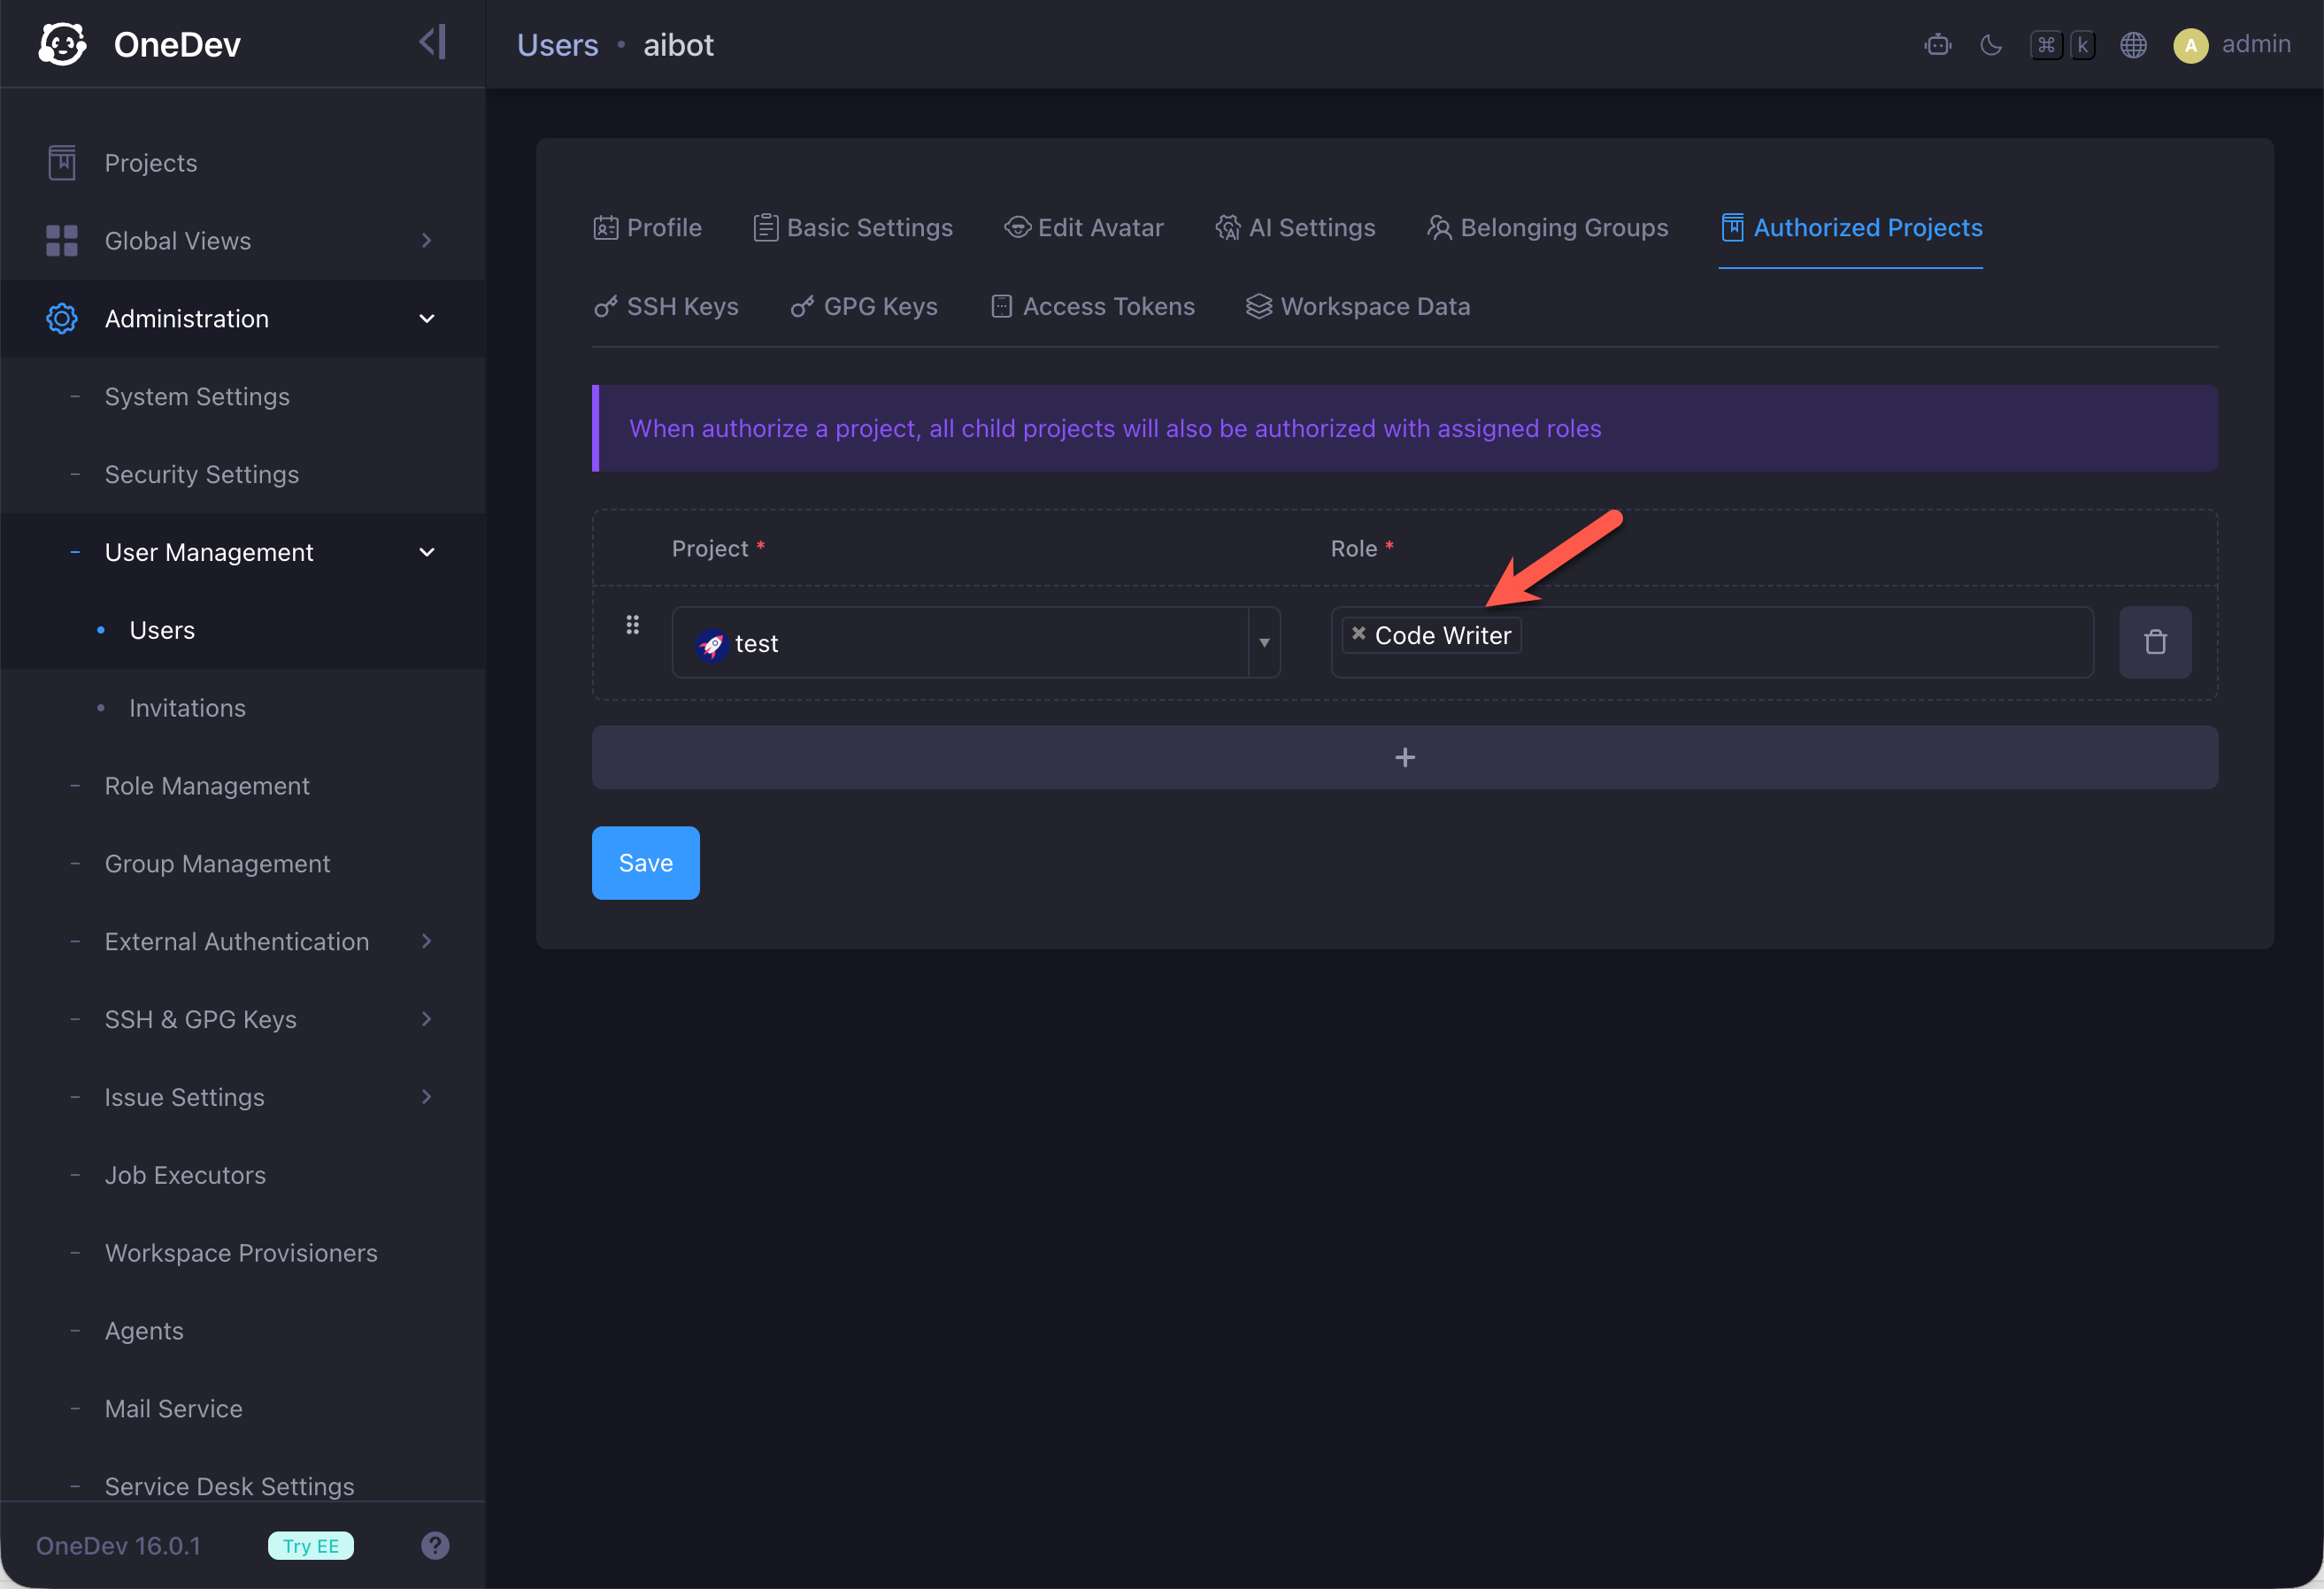The height and width of the screenshot is (1589, 2324).
Task: Open the AI robot icon in header
Action: pos(1937,45)
